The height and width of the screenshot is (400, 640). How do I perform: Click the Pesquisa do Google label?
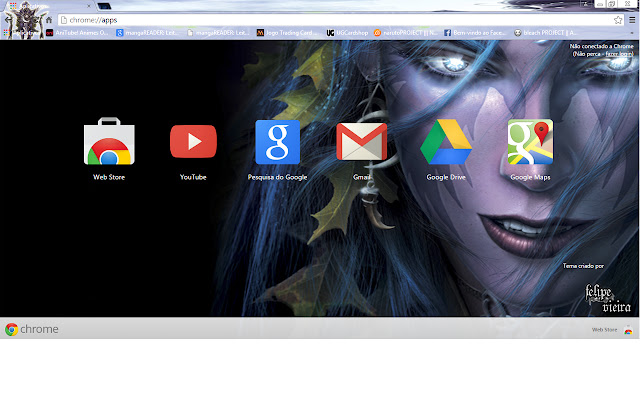click(x=278, y=177)
